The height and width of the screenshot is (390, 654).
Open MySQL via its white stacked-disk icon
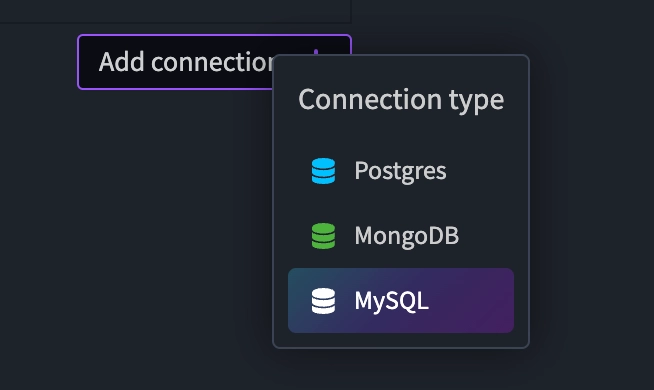coord(323,301)
